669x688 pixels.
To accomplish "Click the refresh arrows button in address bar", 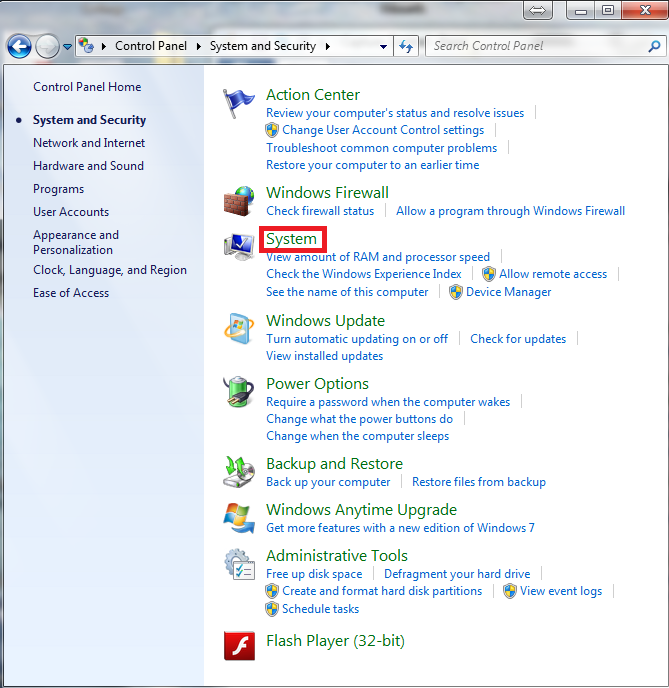I will coord(406,46).
